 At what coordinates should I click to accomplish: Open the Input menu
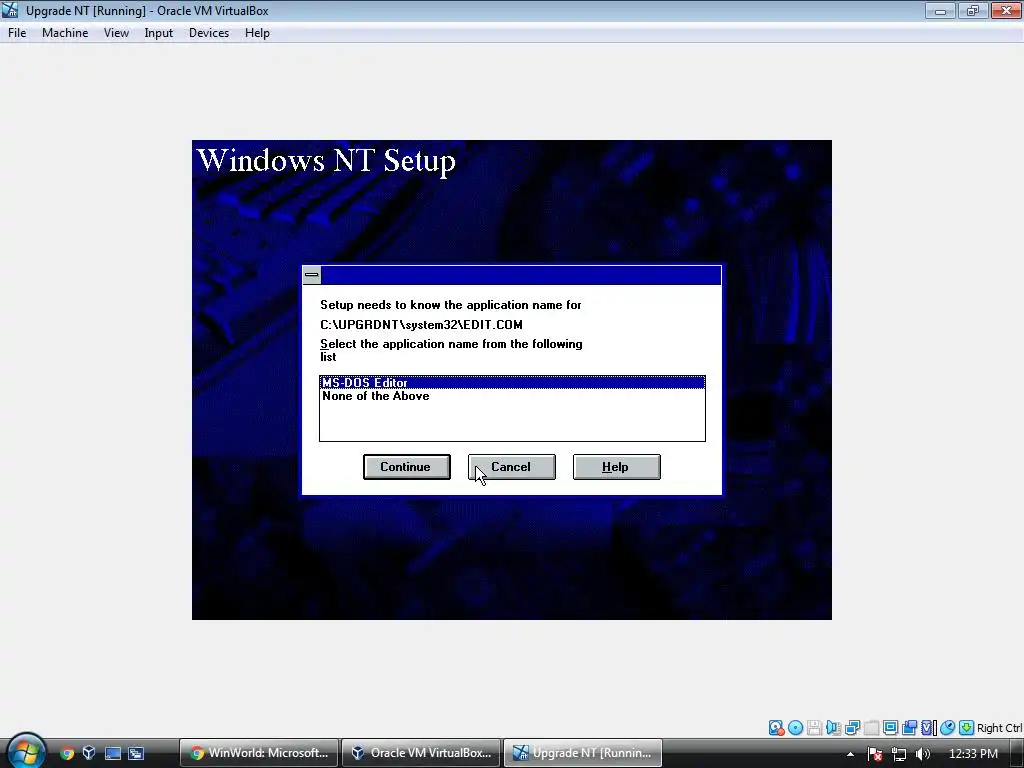click(159, 33)
